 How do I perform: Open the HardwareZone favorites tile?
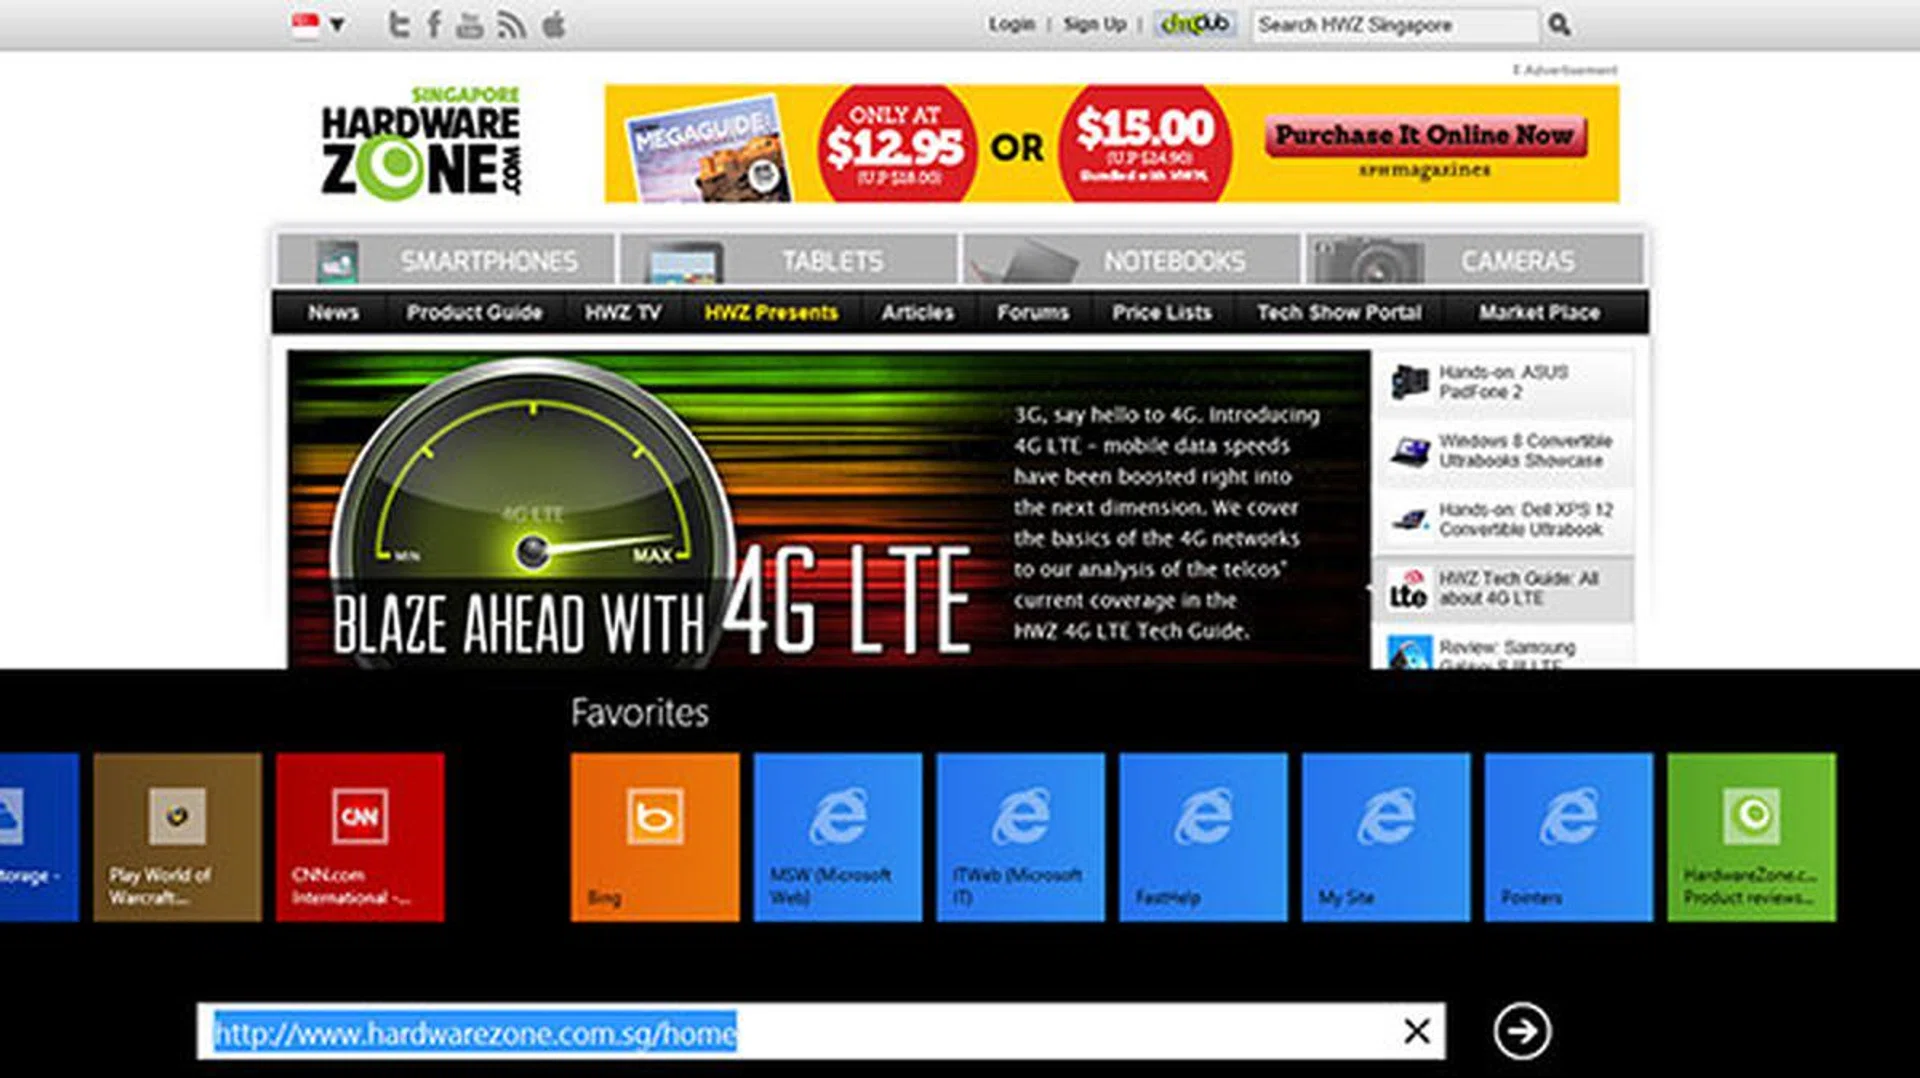pyautogui.click(x=1751, y=837)
